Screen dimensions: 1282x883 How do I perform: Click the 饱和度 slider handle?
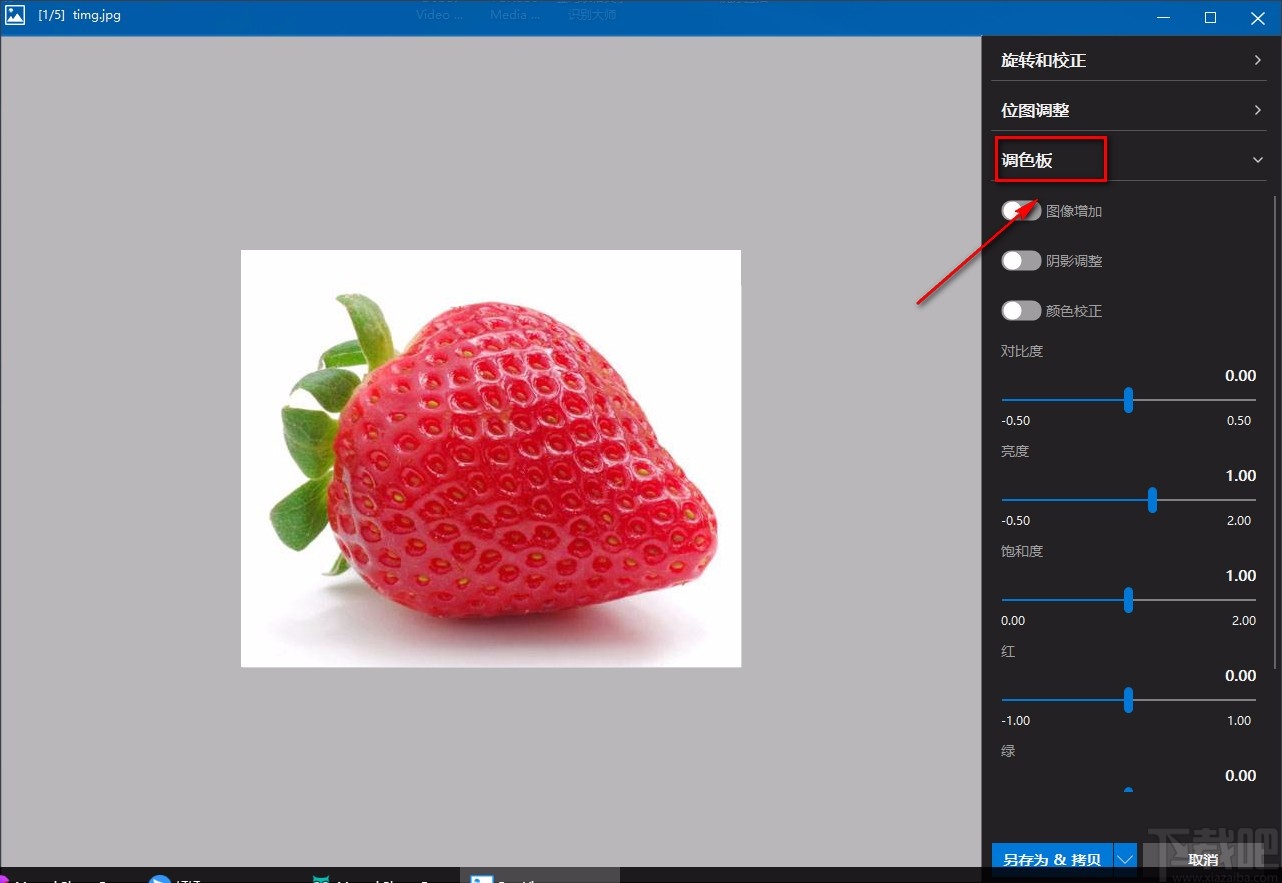point(1128,600)
